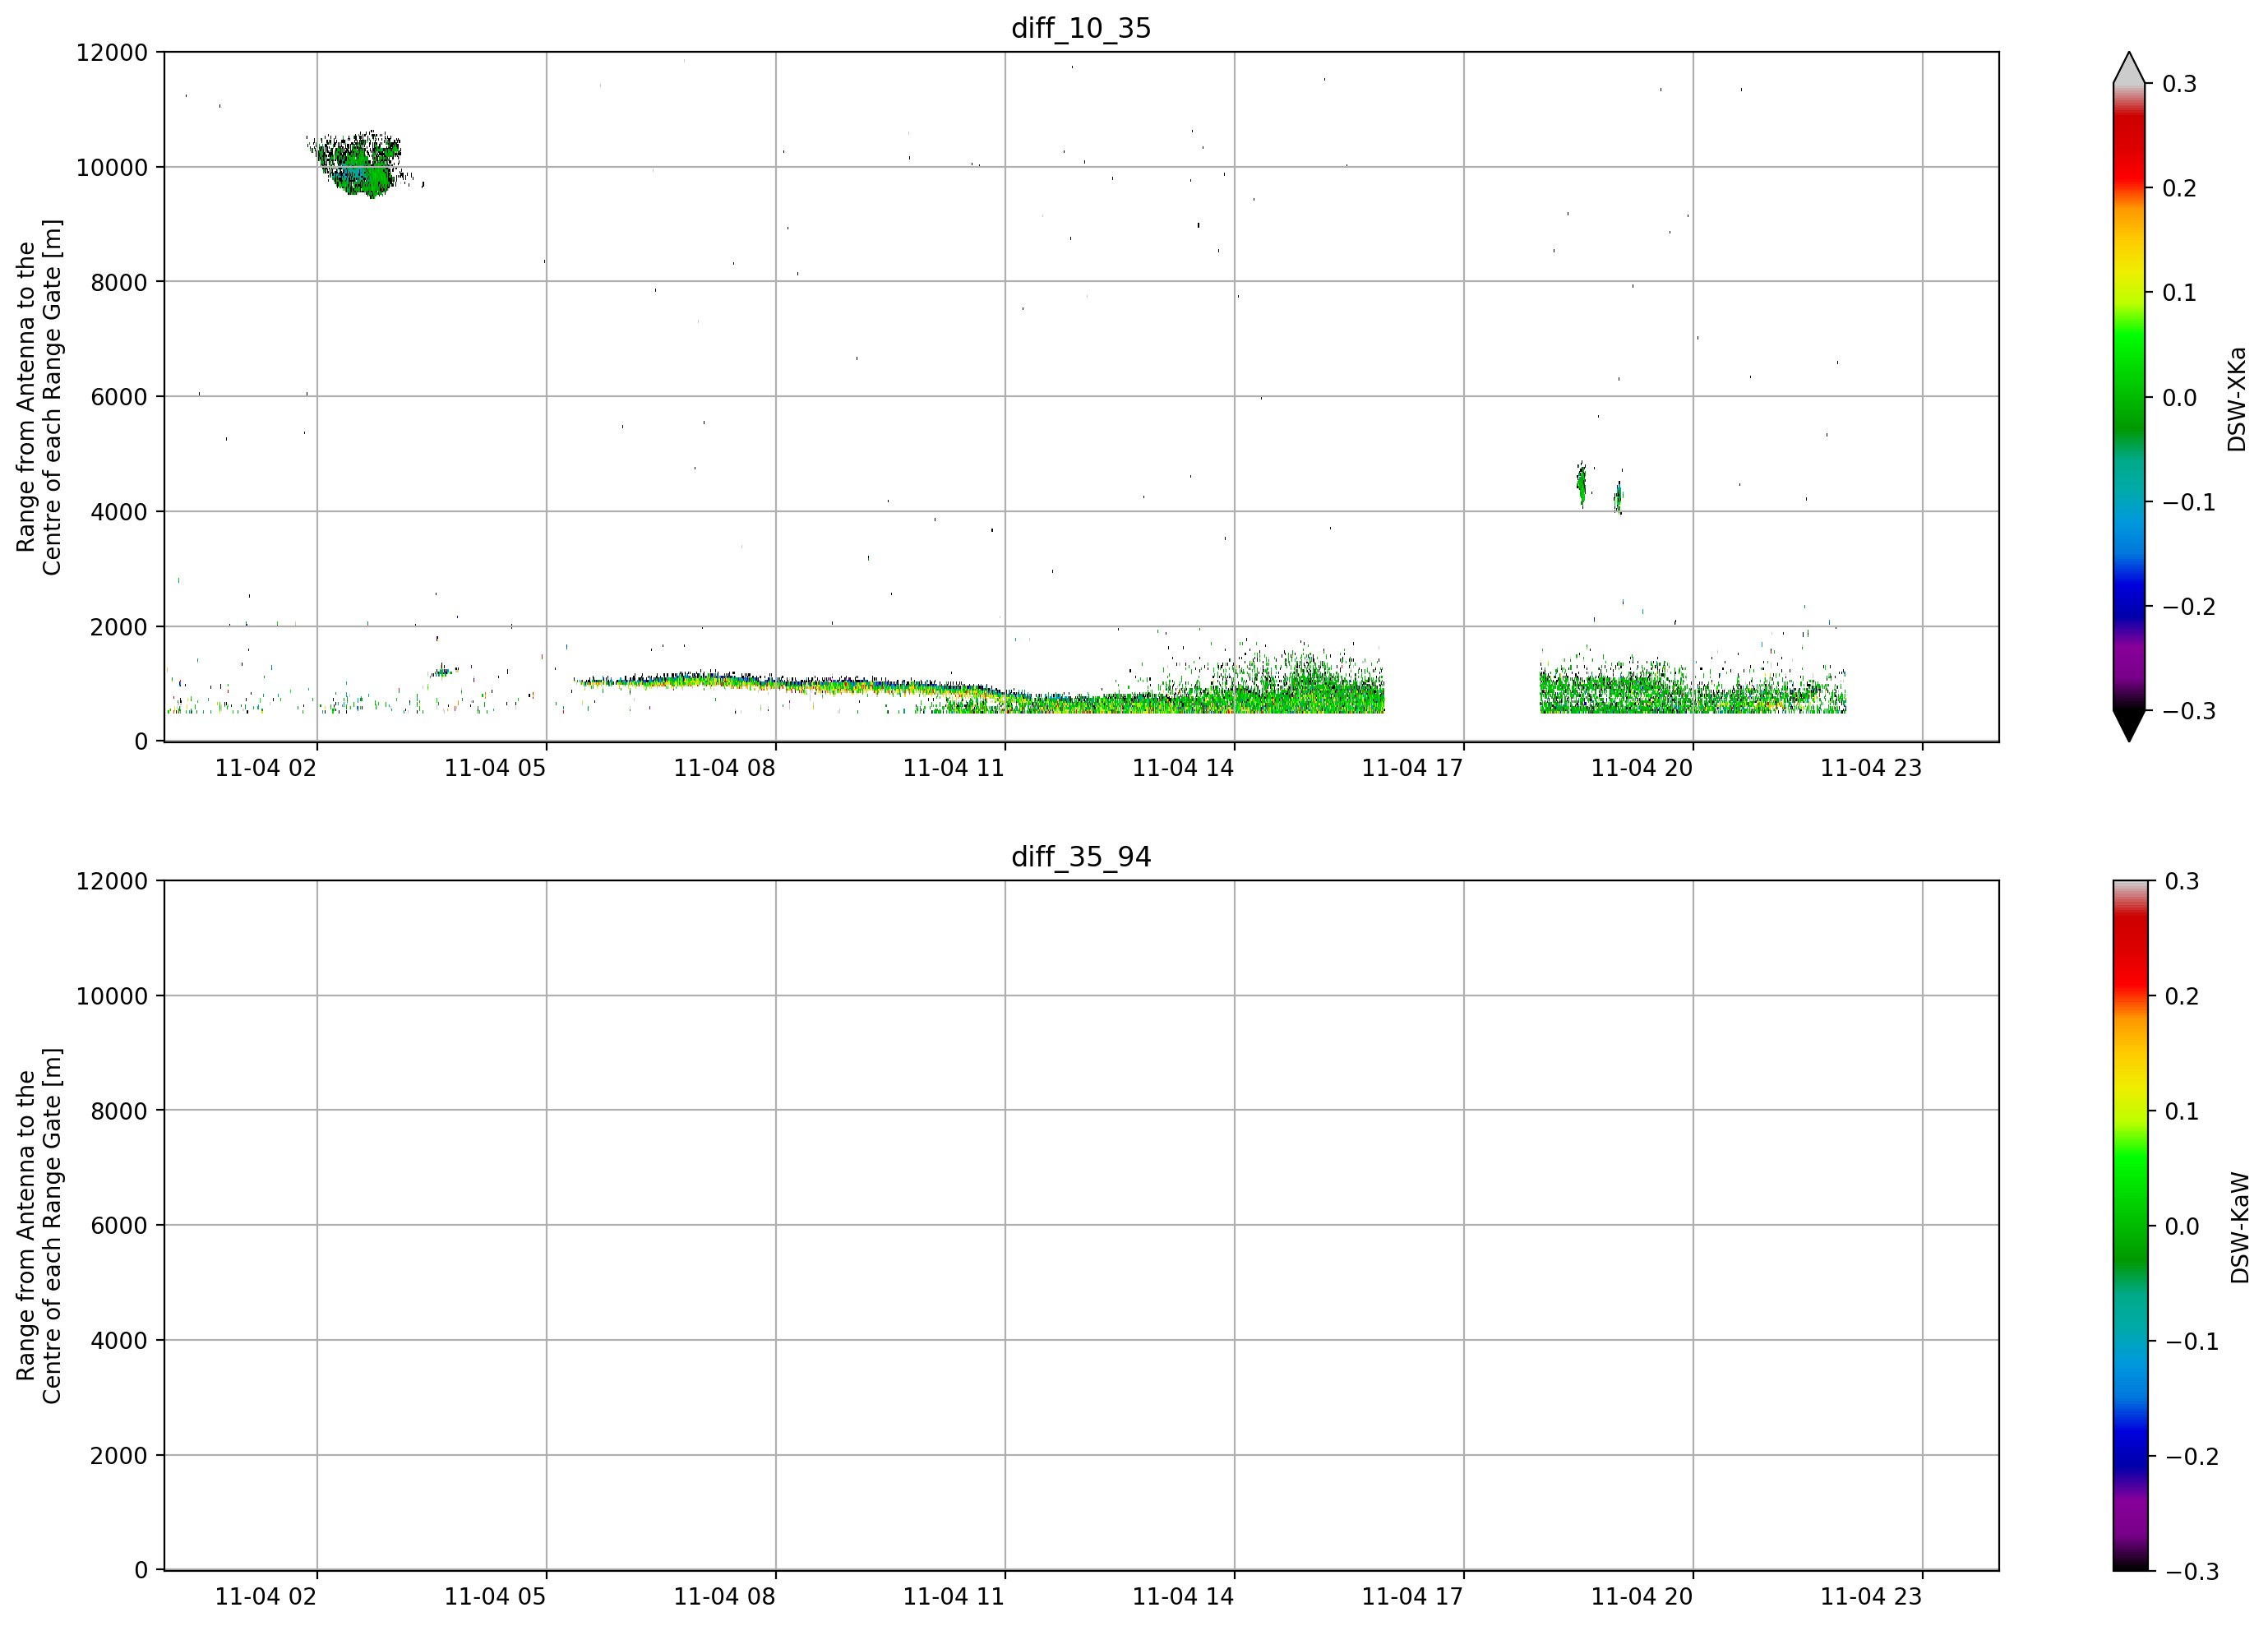Select the DSW-KaW colorbar label
This screenshot has height=1626, width=2268.
[2239, 1228]
